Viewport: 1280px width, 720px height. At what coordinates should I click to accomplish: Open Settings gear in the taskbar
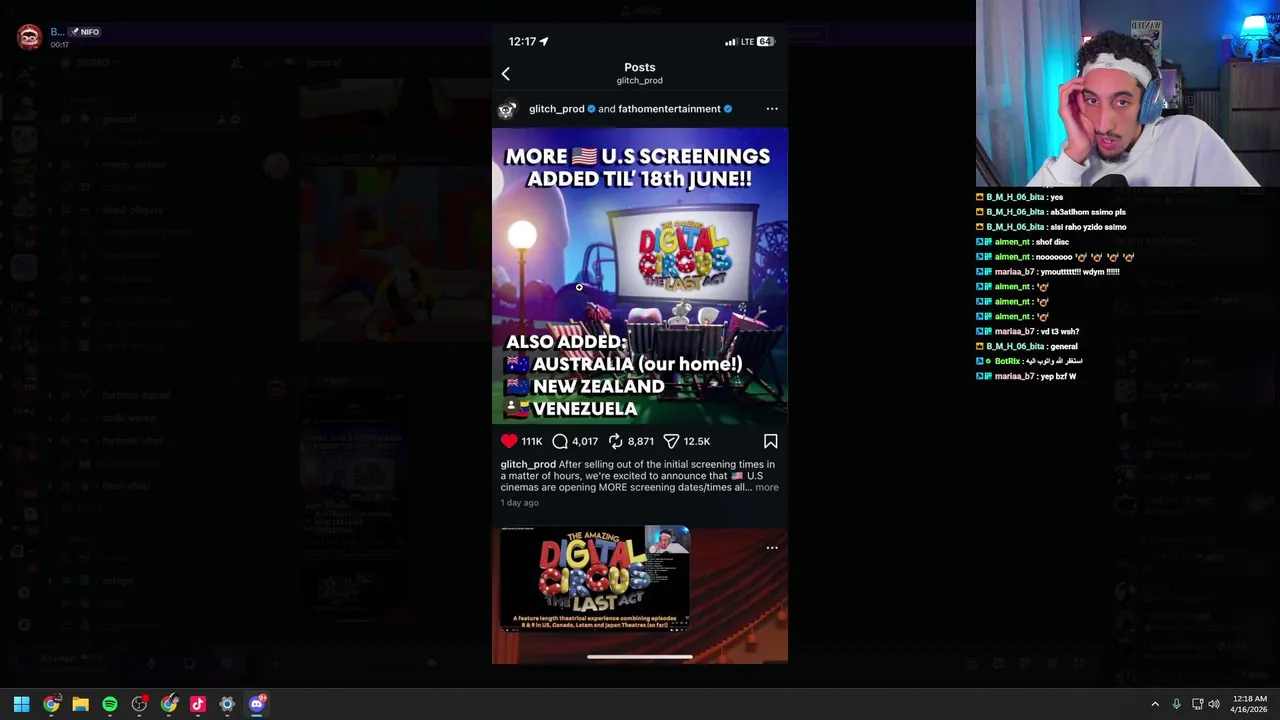pos(227,704)
